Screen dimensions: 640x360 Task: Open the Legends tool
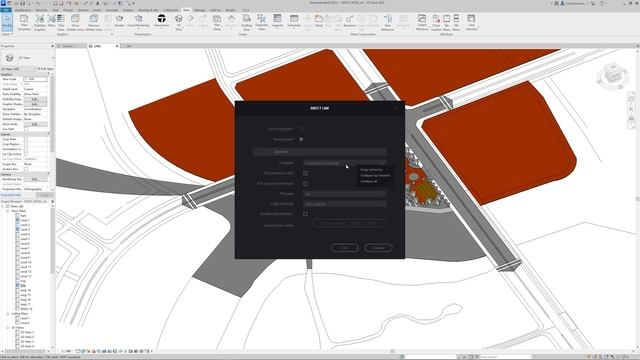277,20
